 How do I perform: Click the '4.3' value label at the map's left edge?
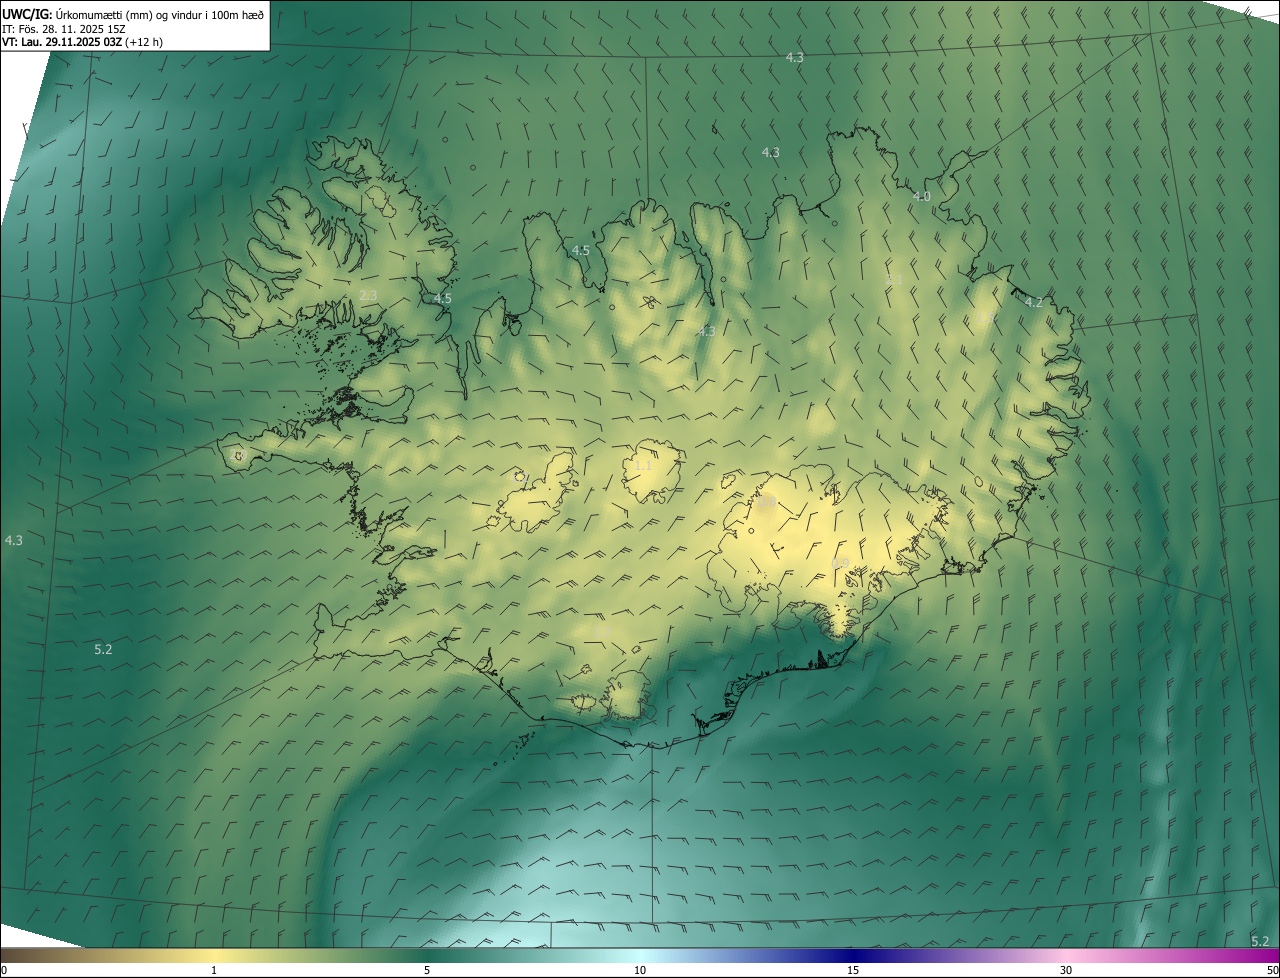14,540
